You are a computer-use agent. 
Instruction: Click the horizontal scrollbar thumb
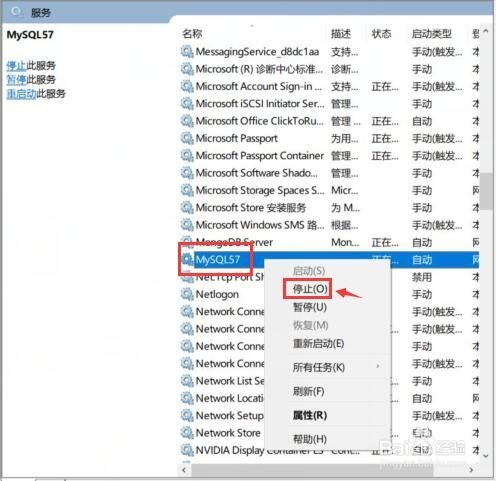click(x=312, y=470)
